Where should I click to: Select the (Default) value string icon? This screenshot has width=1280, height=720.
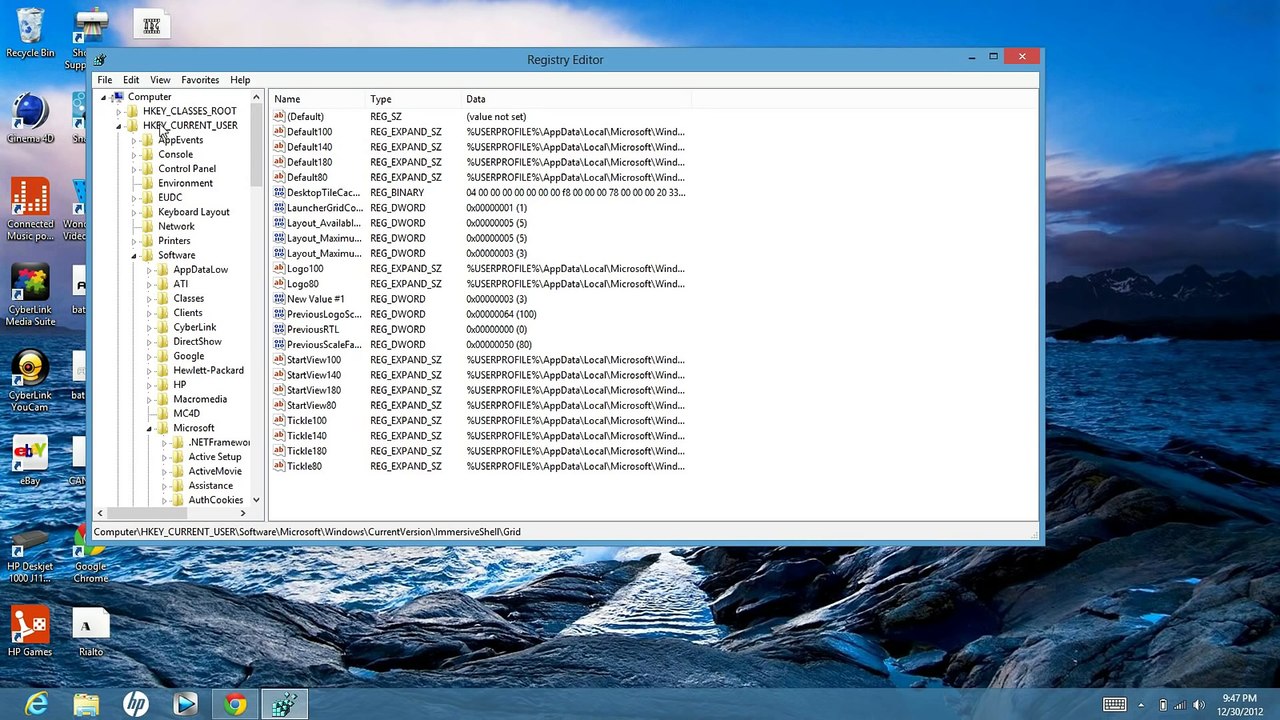coord(279,117)
